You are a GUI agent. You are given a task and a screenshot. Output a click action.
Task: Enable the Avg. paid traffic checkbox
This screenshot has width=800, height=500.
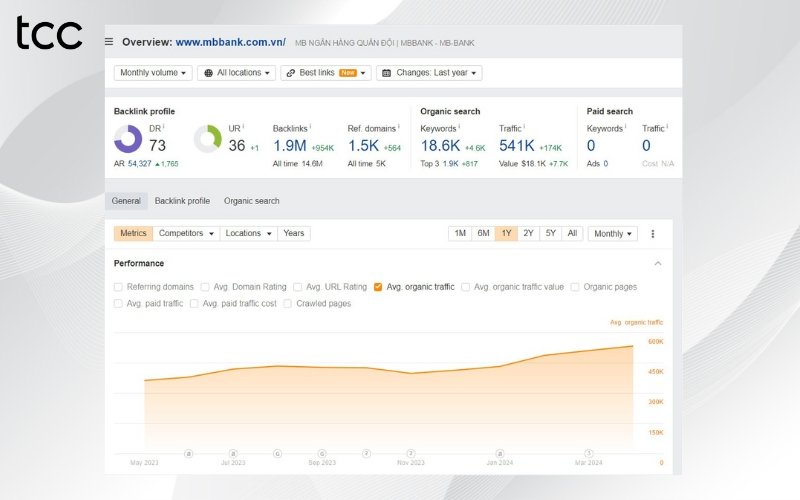click(x=118, y=304)
